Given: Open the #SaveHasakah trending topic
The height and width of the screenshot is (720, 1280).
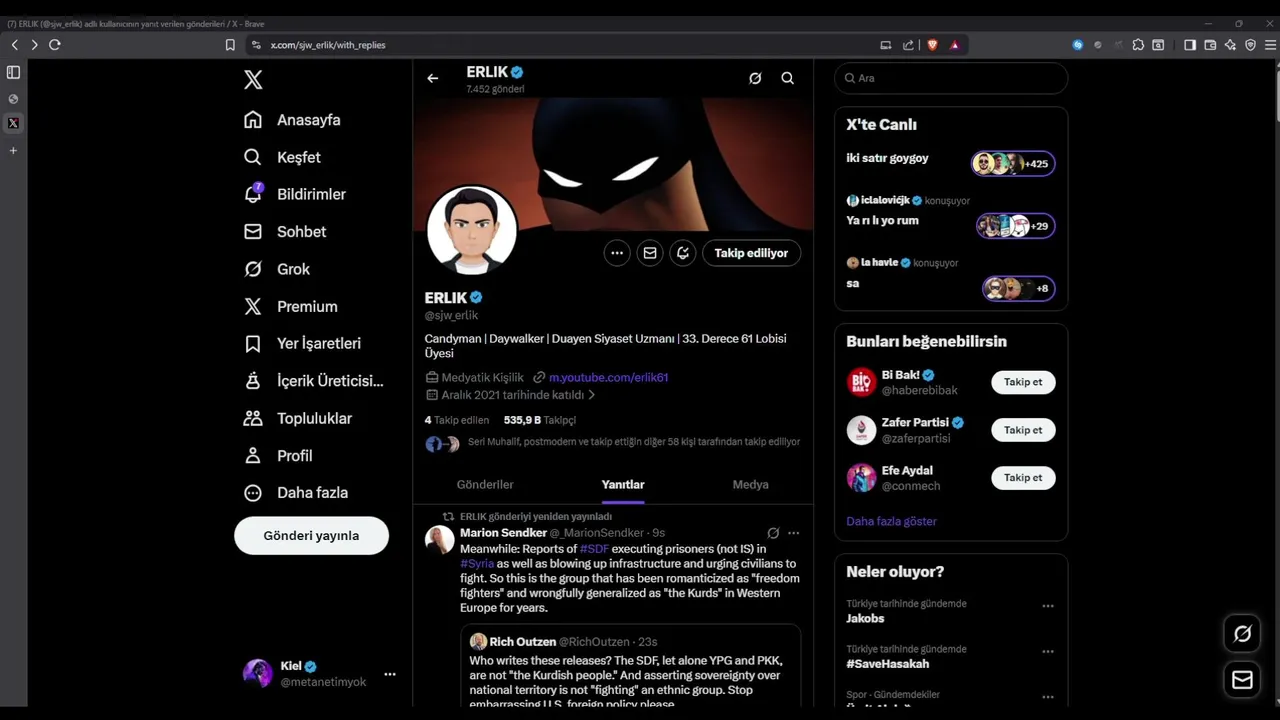Looking at the screenshot, I should pos(887,664).
